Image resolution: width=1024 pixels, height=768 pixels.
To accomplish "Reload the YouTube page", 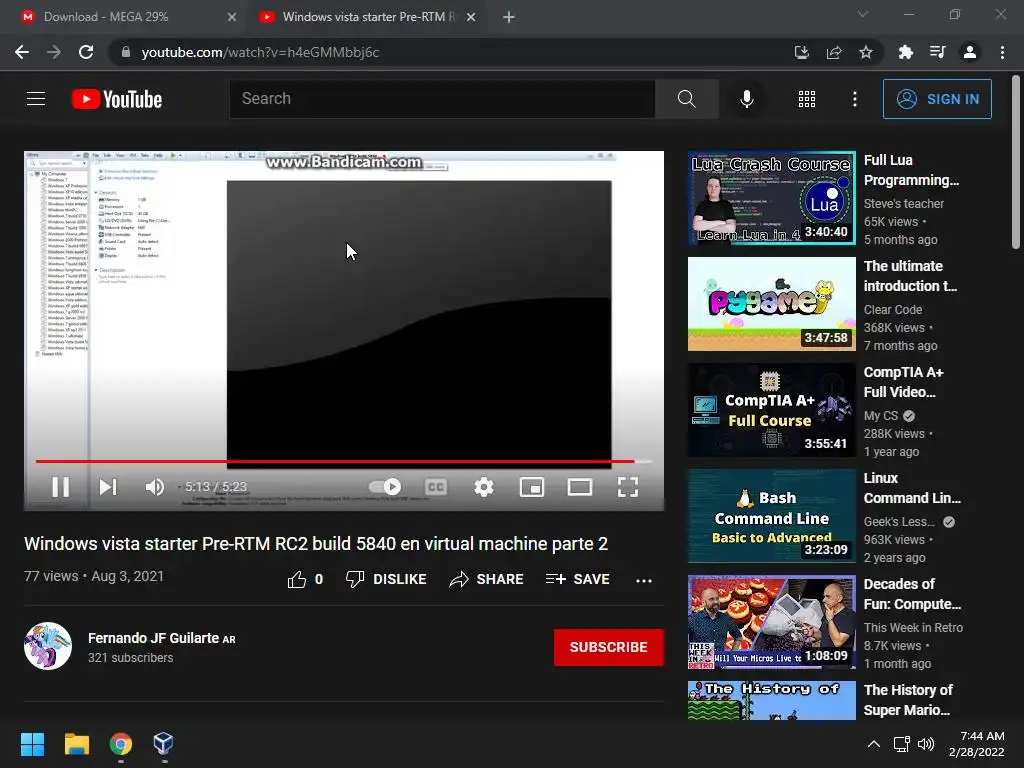I will pos(86,52).
